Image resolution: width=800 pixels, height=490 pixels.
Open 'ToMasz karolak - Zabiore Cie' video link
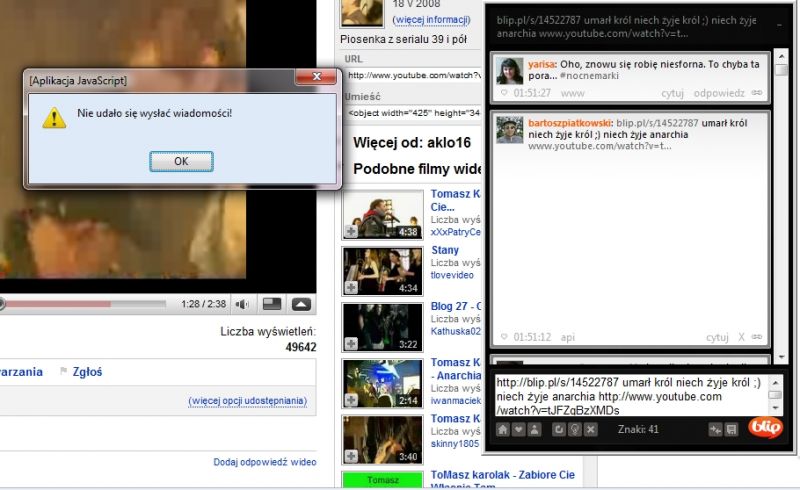coord(503,475)
